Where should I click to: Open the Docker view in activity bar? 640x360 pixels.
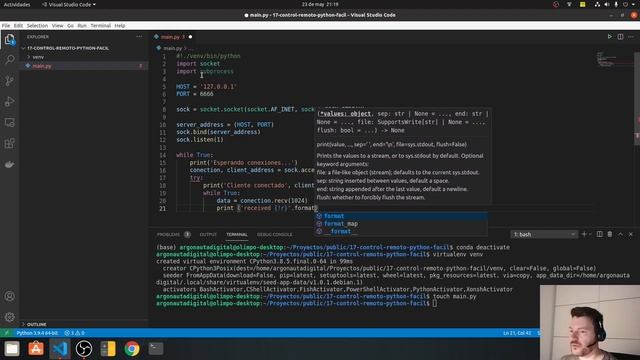coord(10,164)
